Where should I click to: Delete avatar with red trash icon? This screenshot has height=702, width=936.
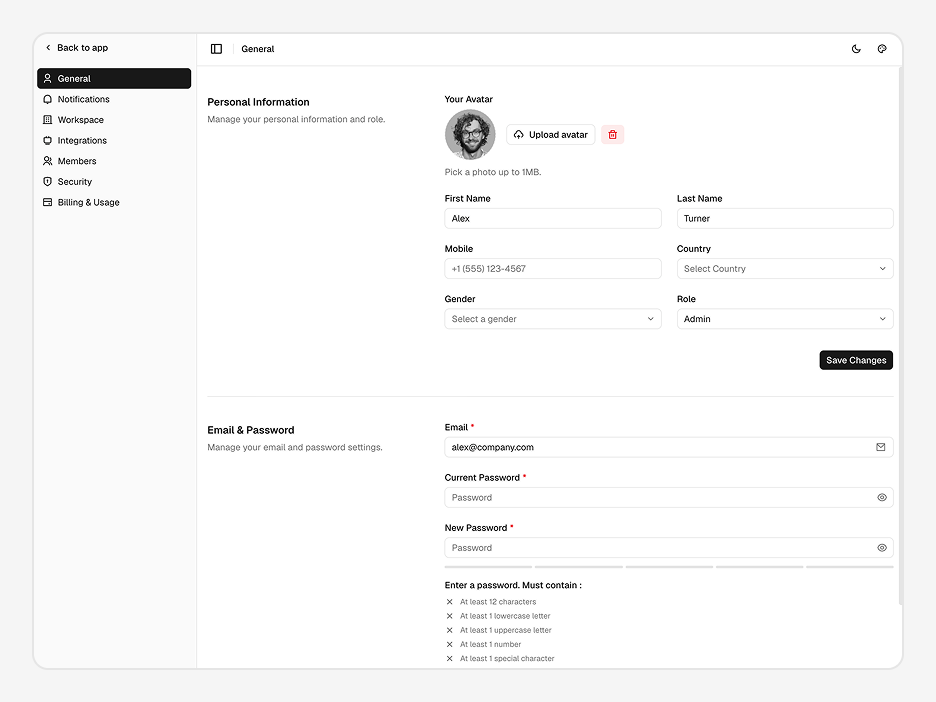[x=612, y=135]
